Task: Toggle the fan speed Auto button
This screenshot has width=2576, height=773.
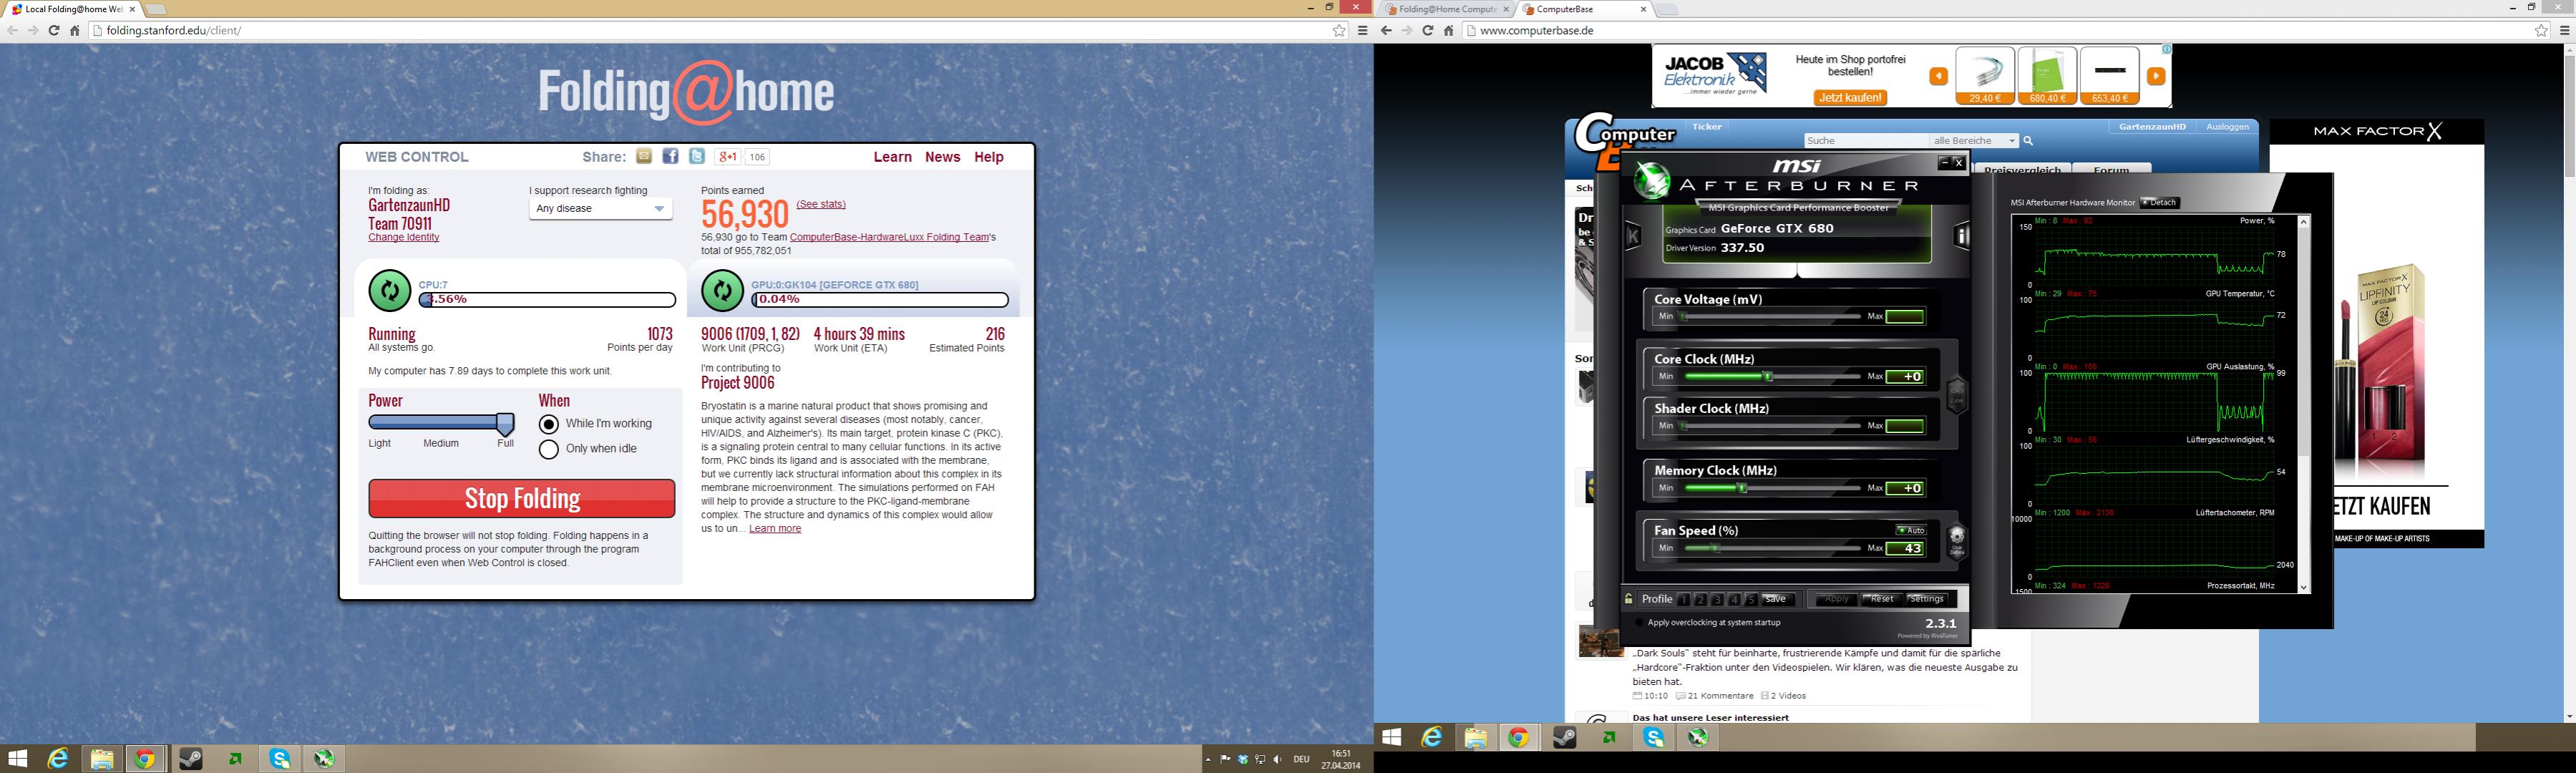Action: point(1911,530)
